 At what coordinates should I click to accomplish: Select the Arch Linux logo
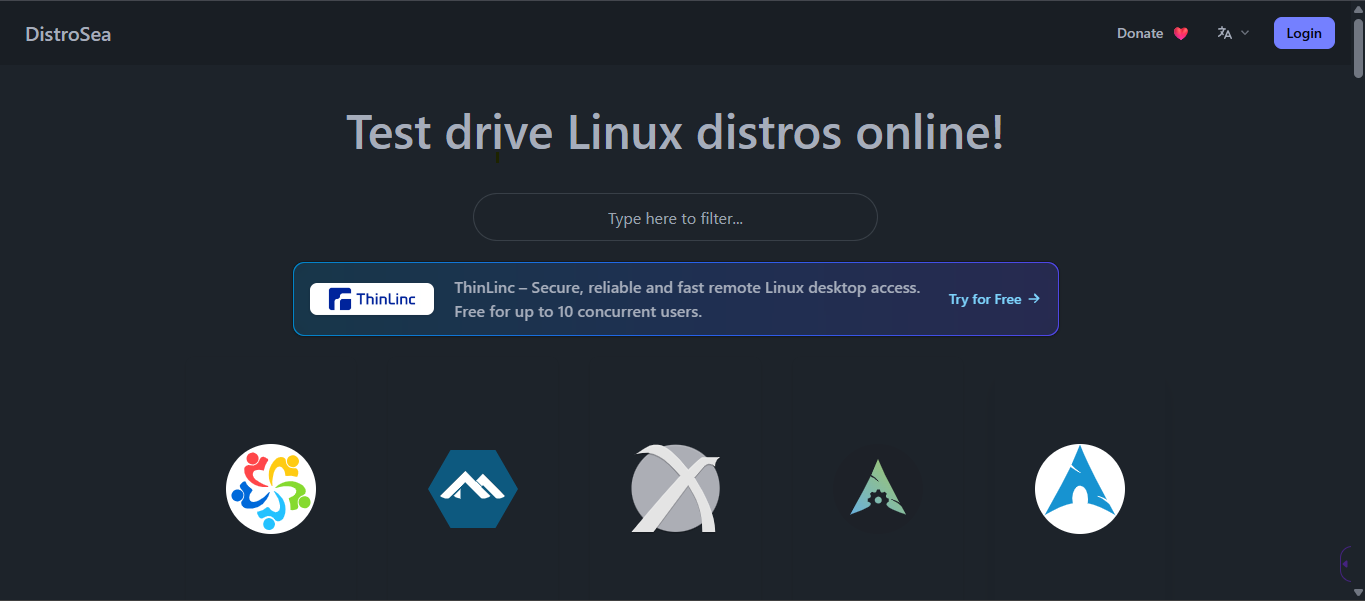coord(1079,489)
